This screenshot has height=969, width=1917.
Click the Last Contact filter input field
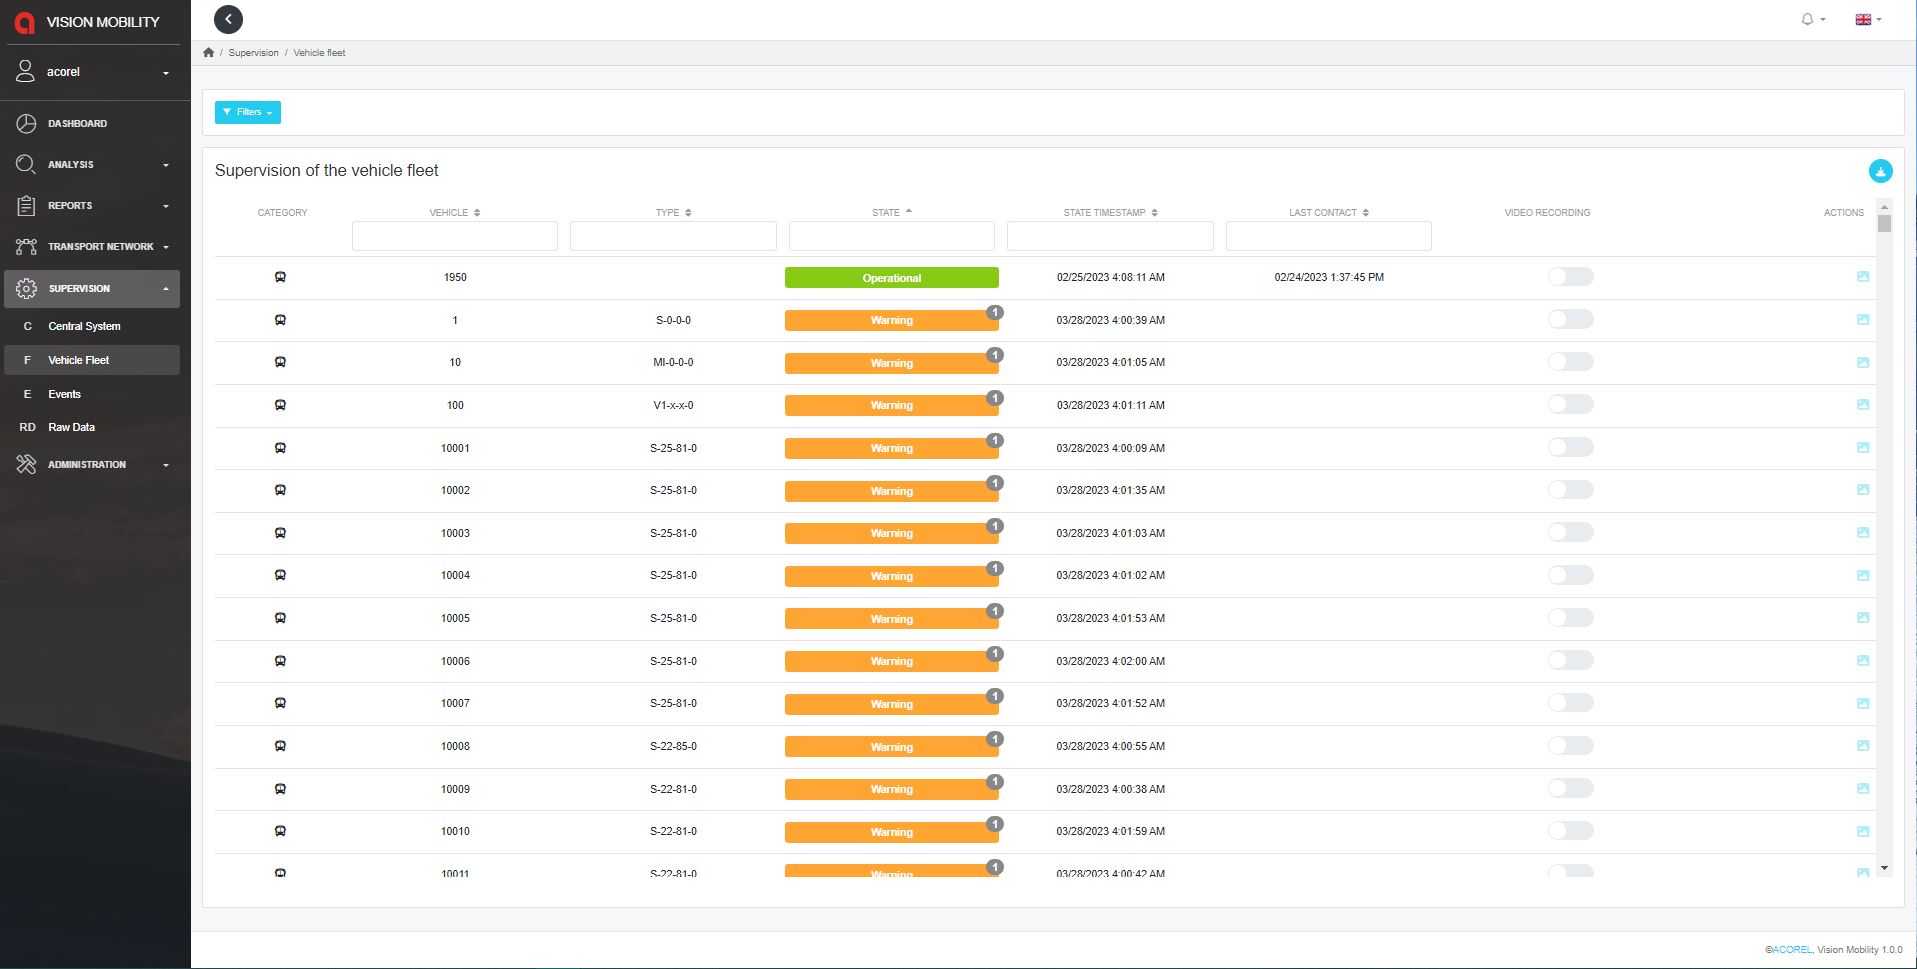tap(1329, 236)
